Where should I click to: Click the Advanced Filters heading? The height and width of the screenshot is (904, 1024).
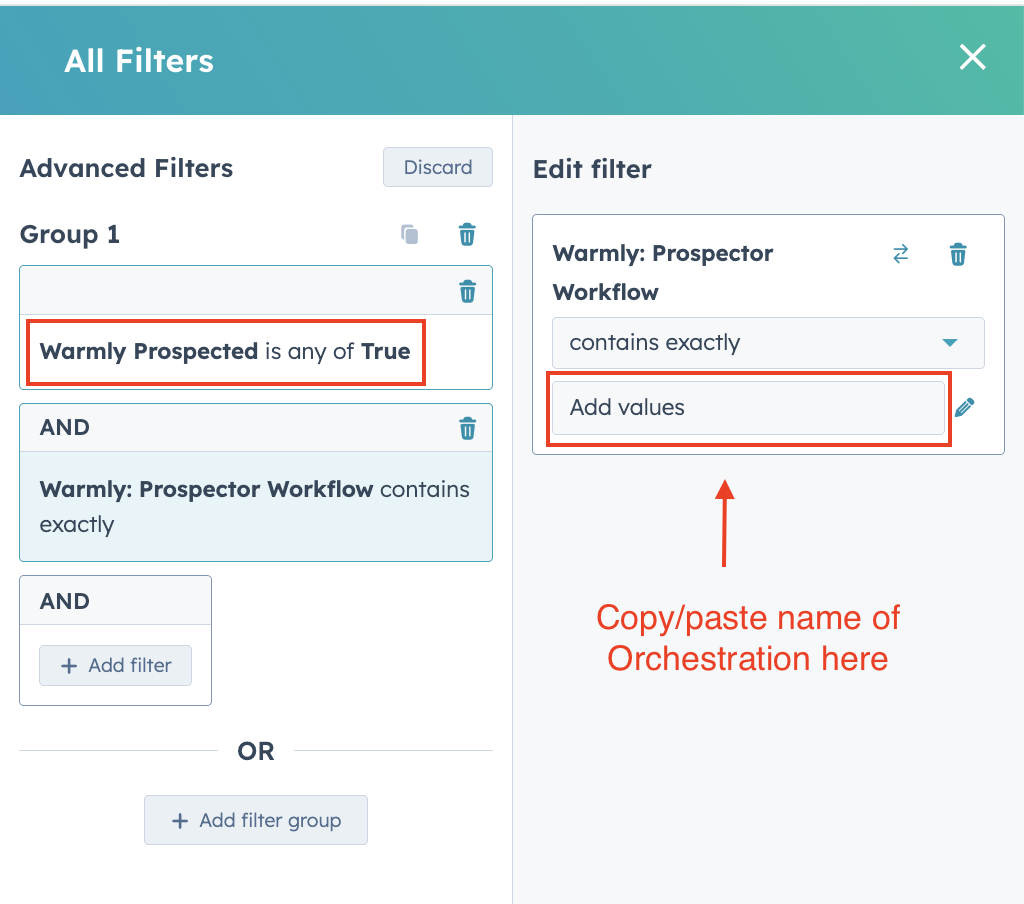point(126,168)
